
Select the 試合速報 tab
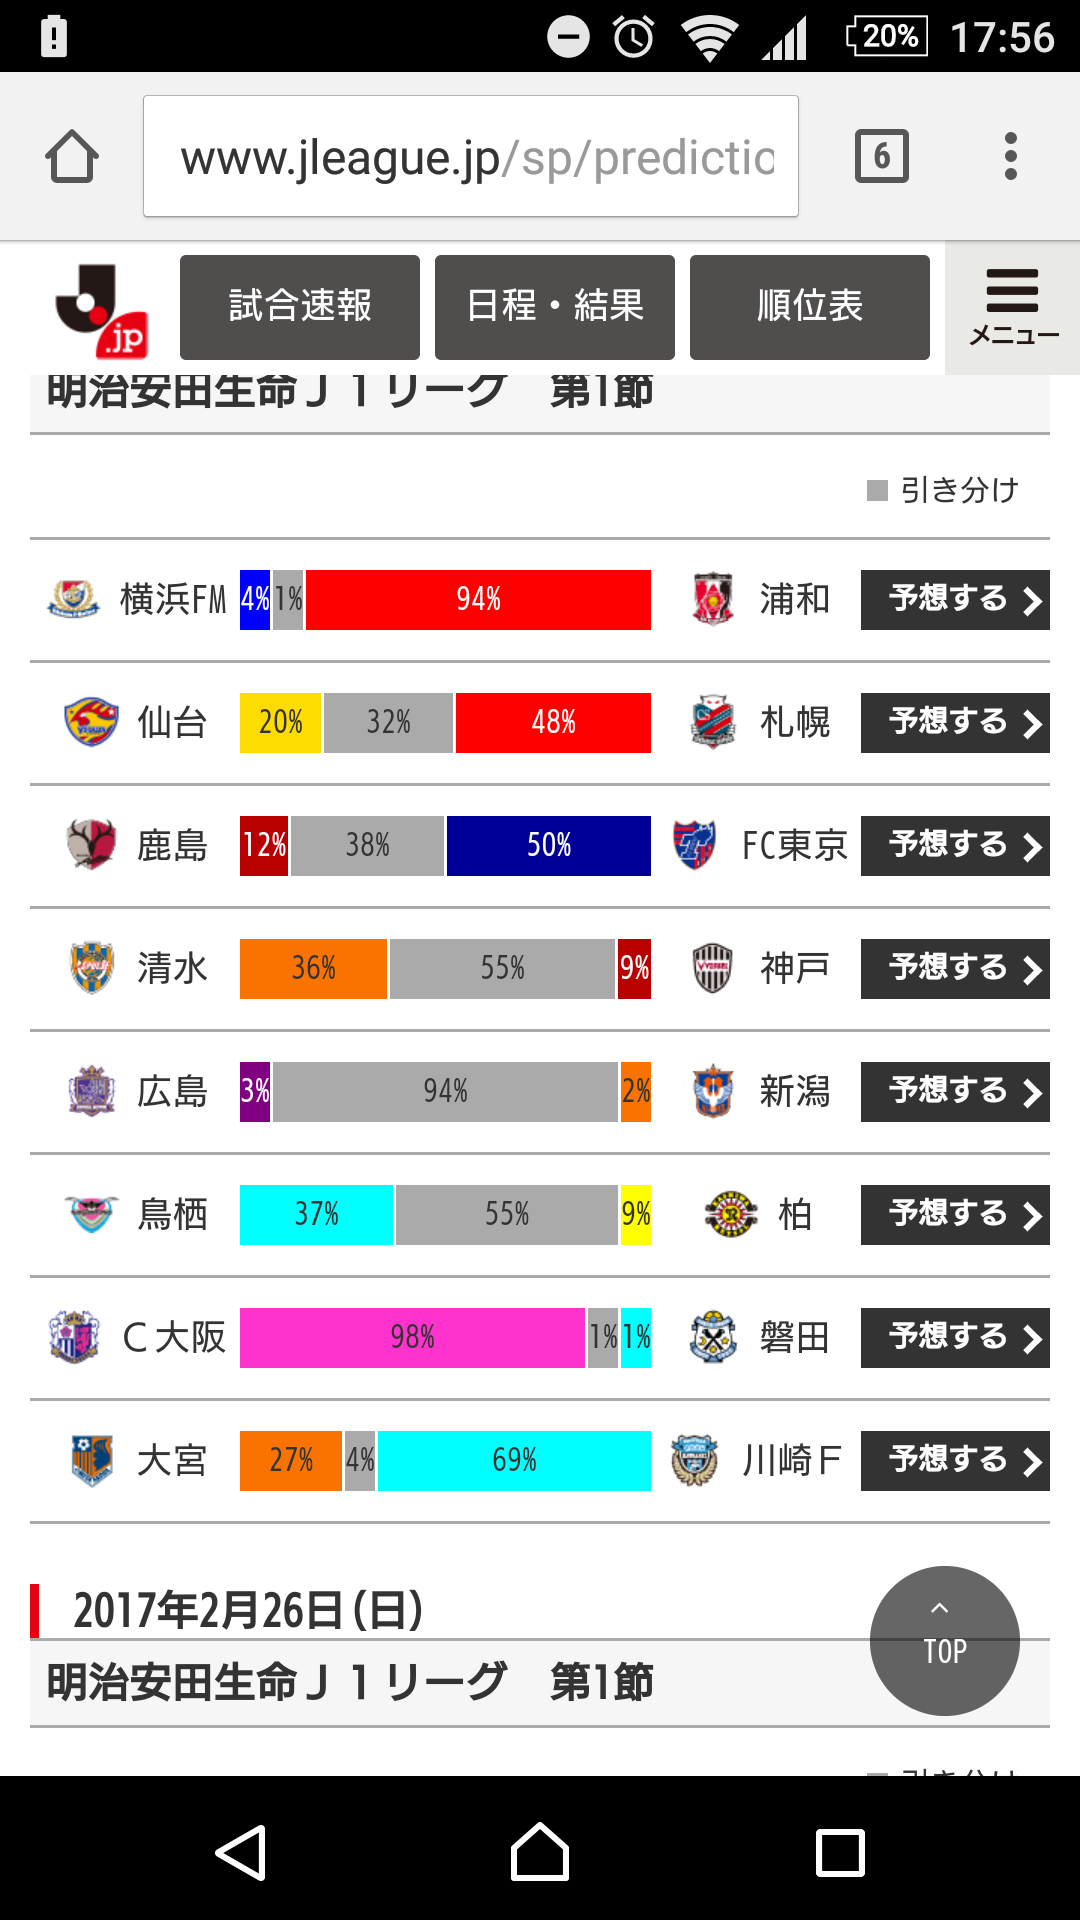tap(300, 307)
